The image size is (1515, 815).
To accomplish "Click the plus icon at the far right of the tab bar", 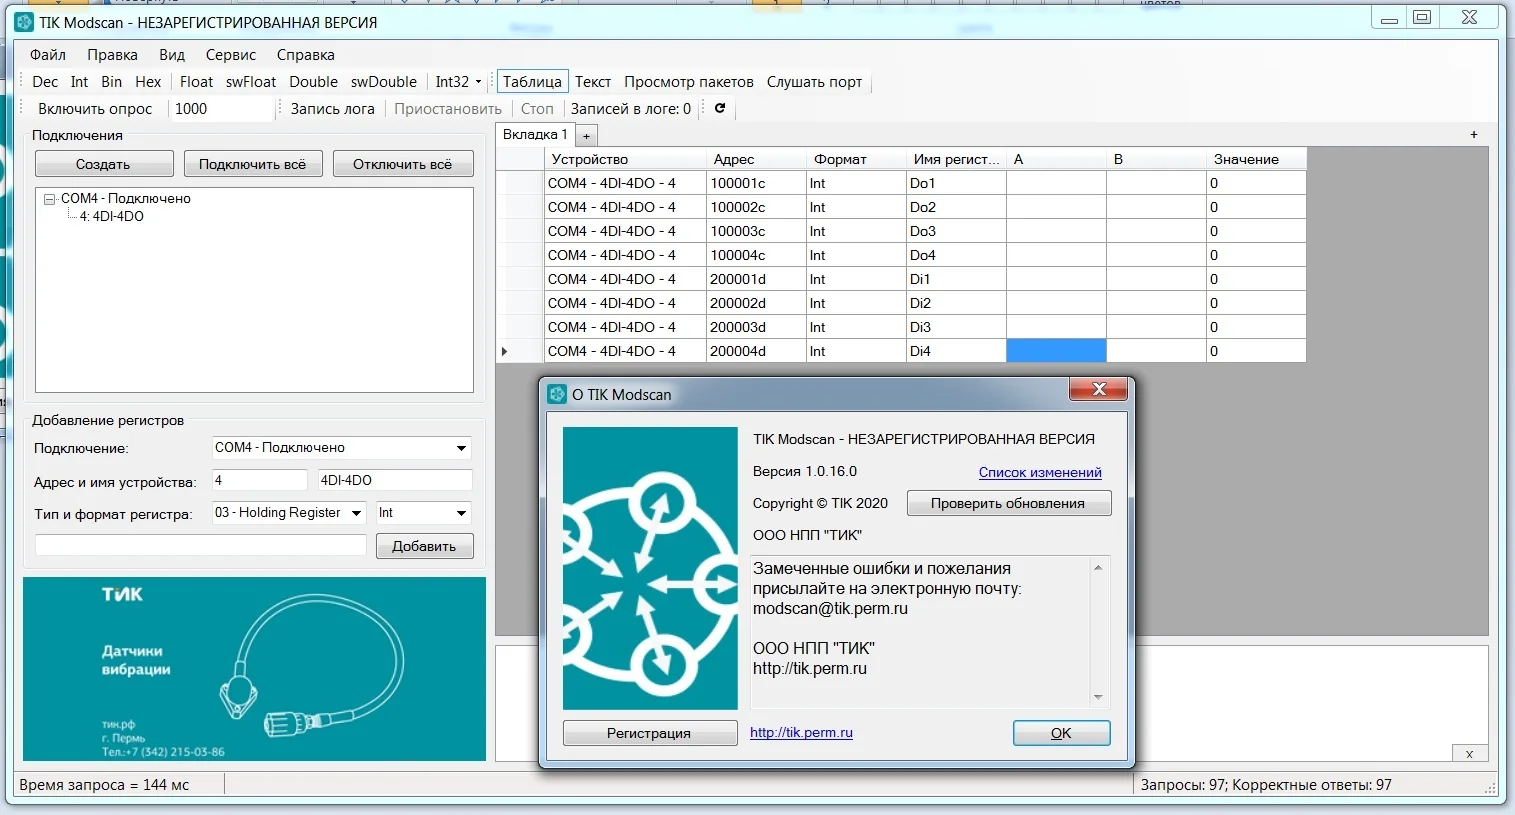I will pos(1473,134).
